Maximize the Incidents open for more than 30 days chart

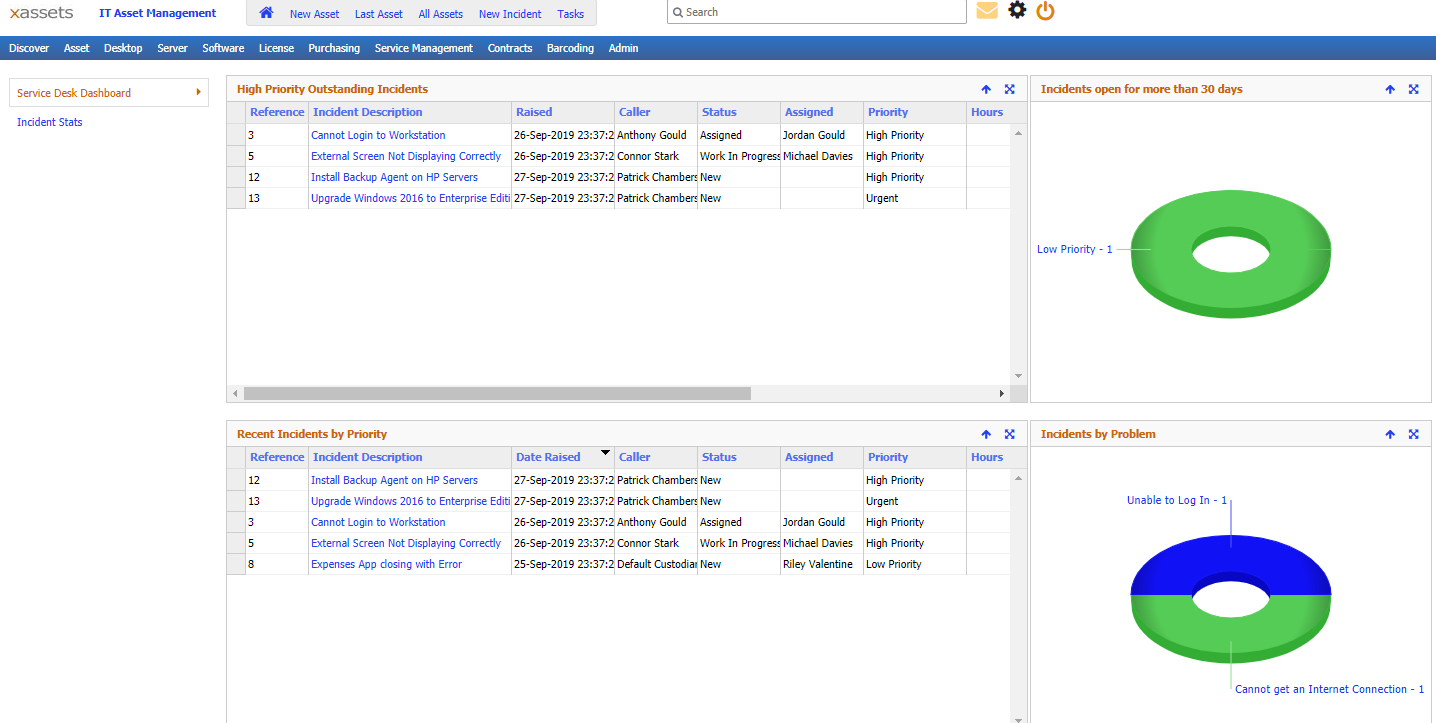(x=1413, y=88)
